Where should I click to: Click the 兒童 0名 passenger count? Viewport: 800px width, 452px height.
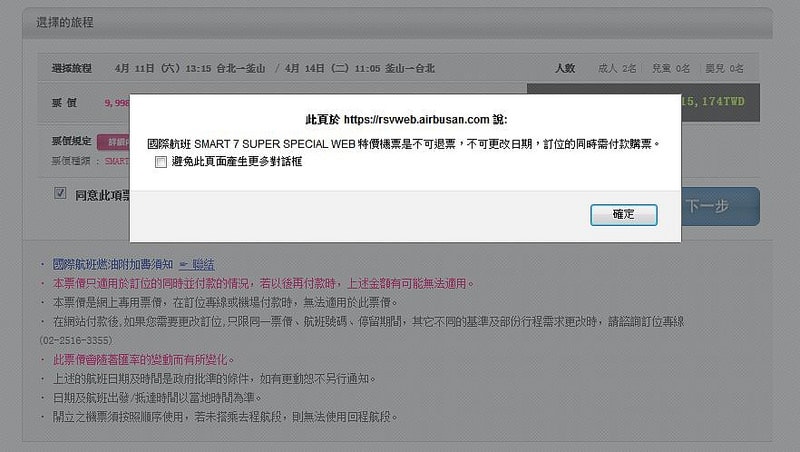[x=671, y=68]
